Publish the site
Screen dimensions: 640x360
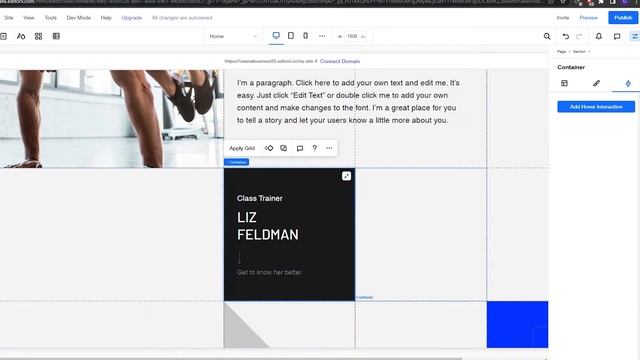(x=623, y=18)
